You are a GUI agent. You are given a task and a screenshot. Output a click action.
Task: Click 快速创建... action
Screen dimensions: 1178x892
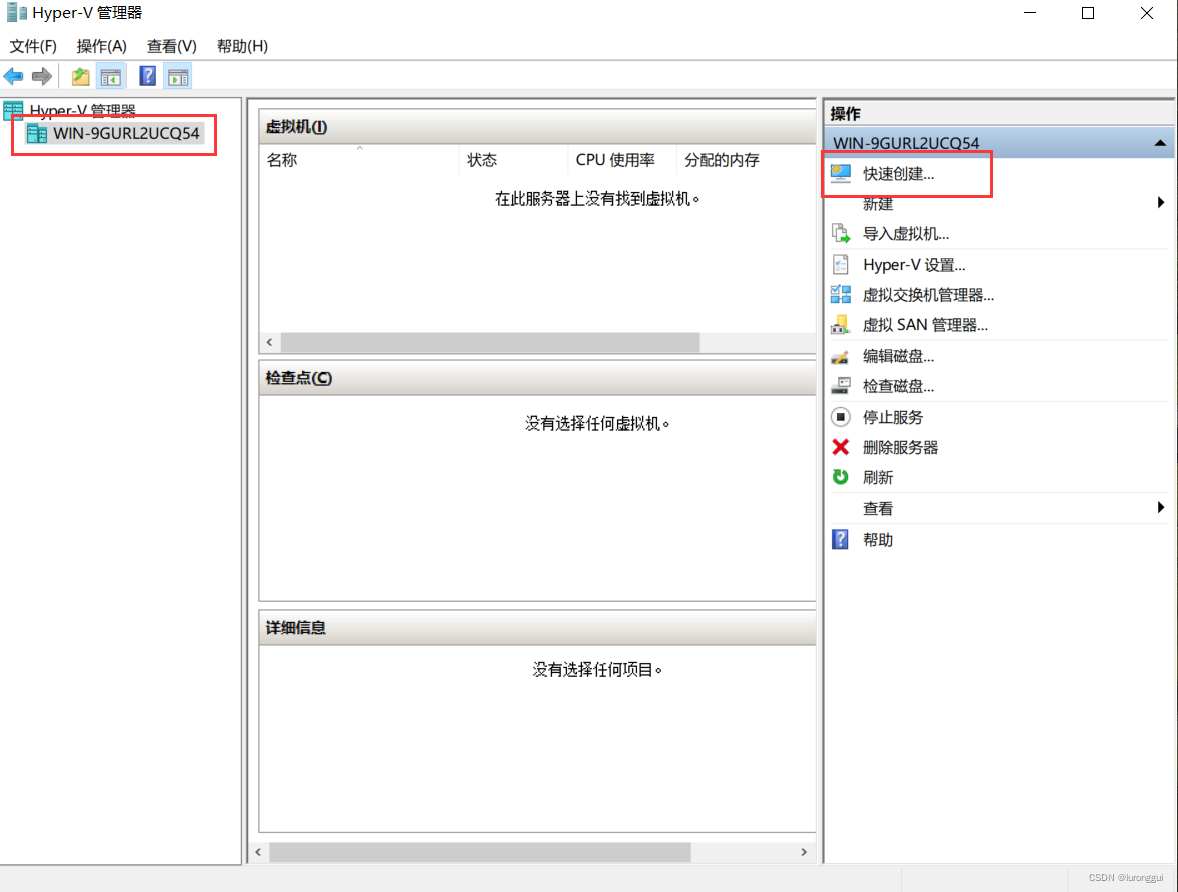pyautogui.click(x=899, y=174)
